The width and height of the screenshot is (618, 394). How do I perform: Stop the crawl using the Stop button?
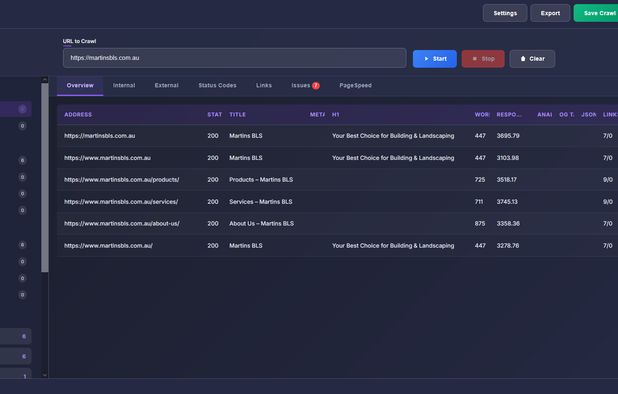(483, 59)
